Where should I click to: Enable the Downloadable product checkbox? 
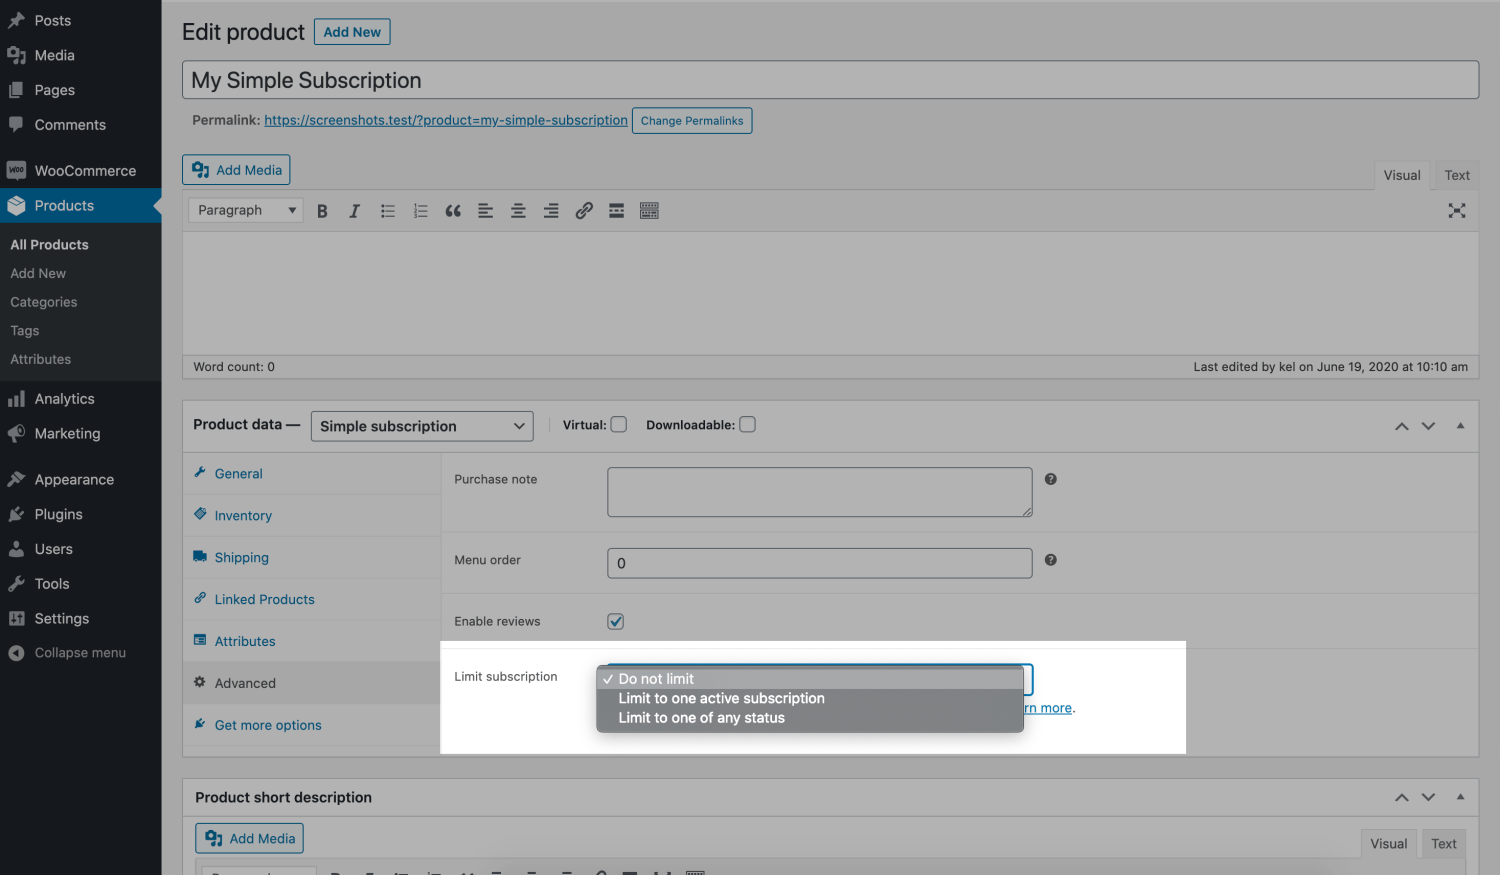click(747, 424)
